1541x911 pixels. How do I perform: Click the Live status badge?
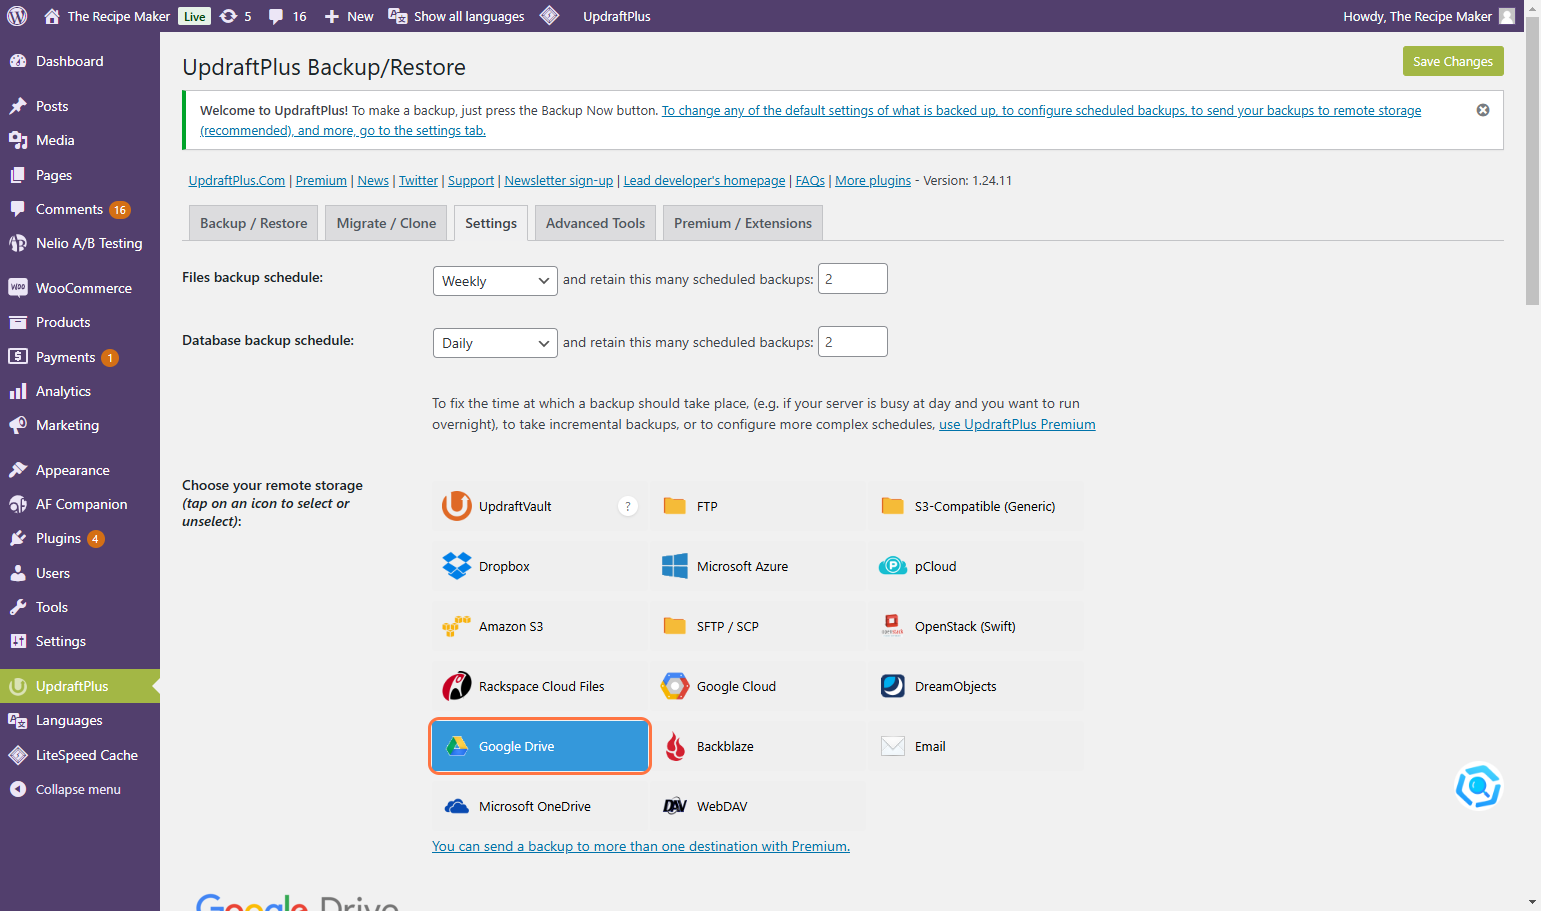(x=195, y=16)
